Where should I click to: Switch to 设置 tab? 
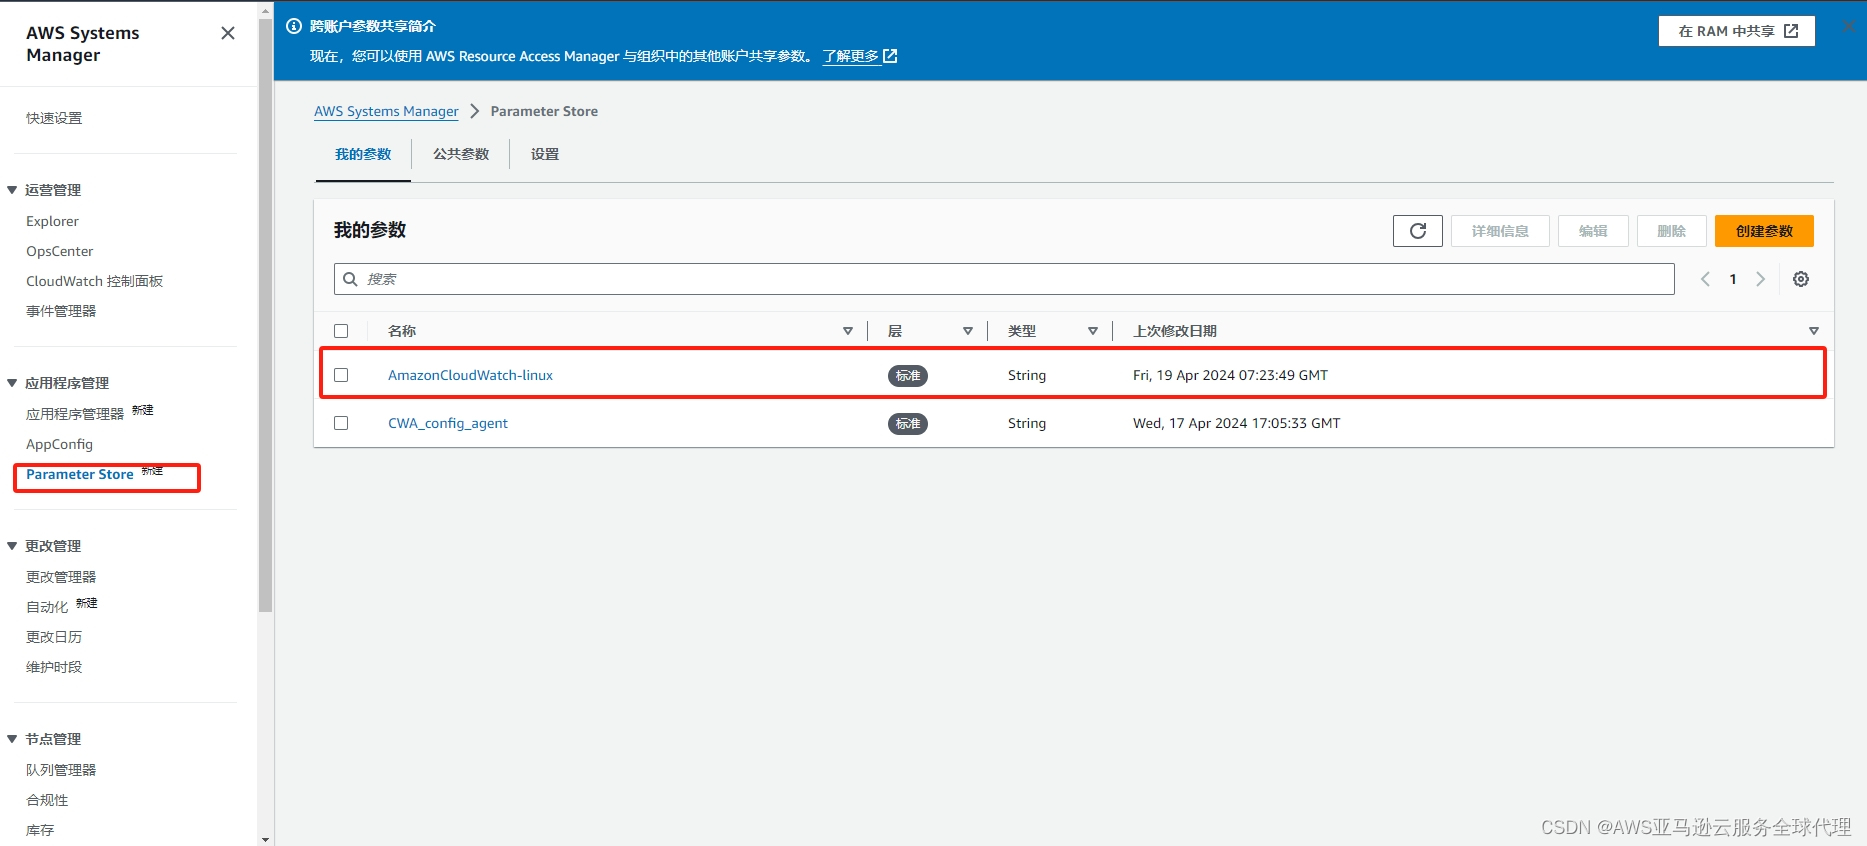(545, 154)
